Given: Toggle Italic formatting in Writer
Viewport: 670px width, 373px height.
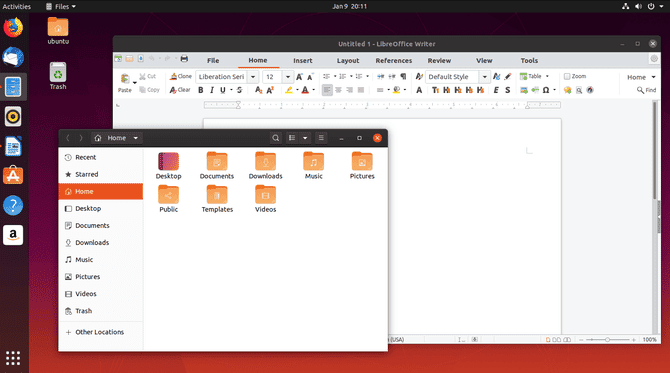Looking at the screenshot, I should click(212, 90).
